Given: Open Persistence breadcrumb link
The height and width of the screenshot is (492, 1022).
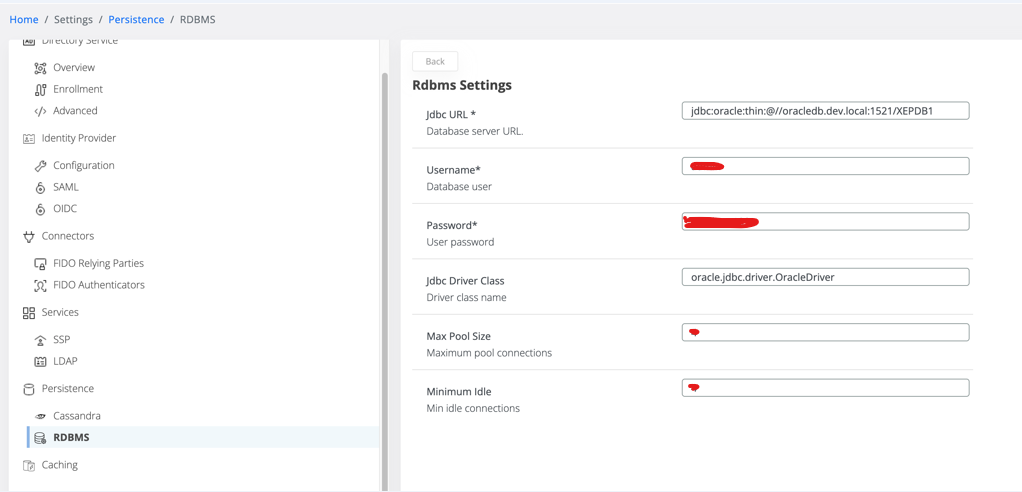Looking at the screenshot, I should 136,19.
